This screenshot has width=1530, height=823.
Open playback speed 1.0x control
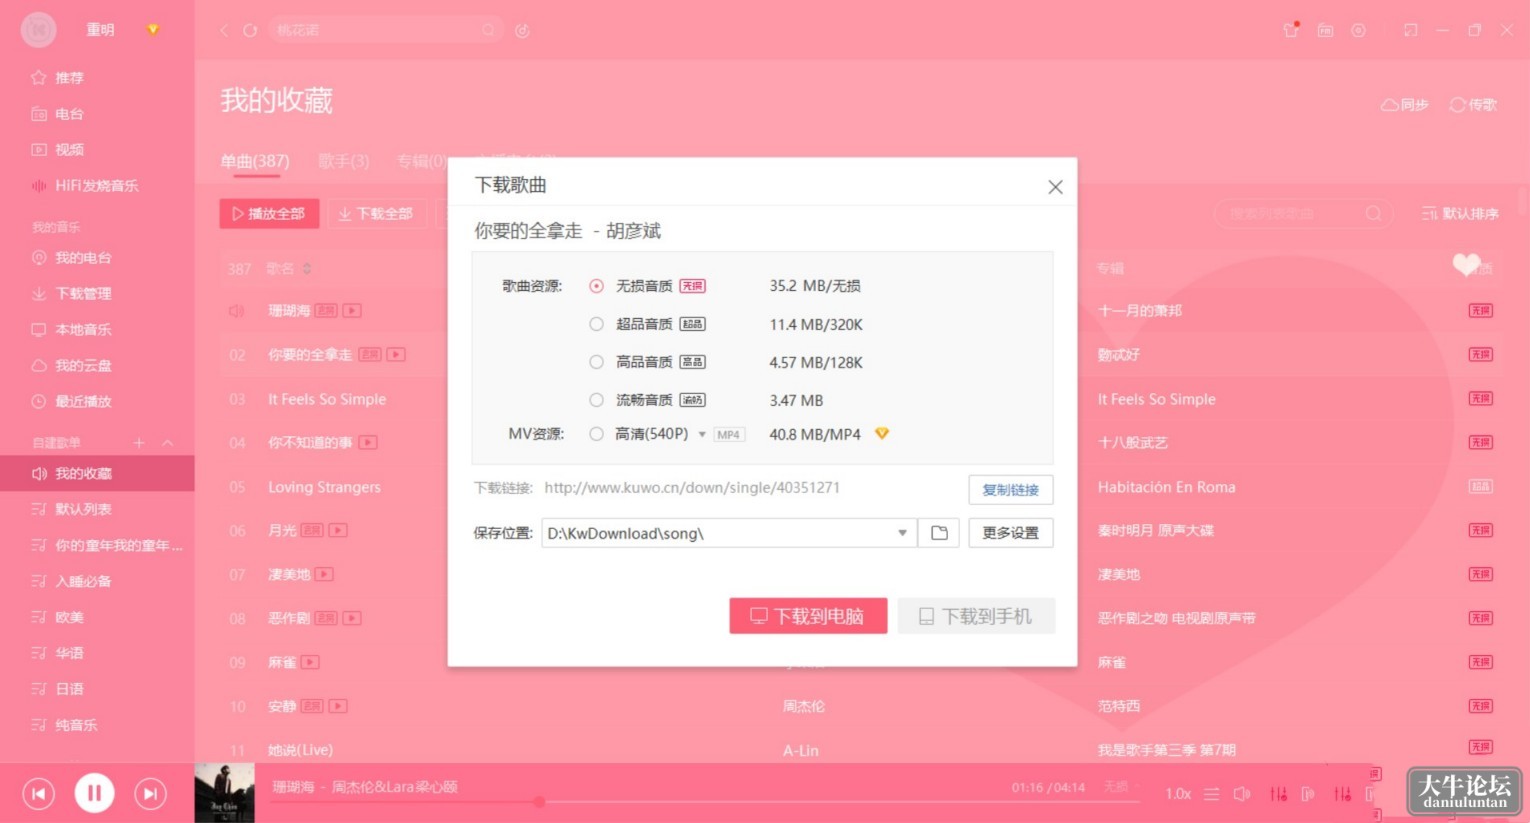[1178, 794]
